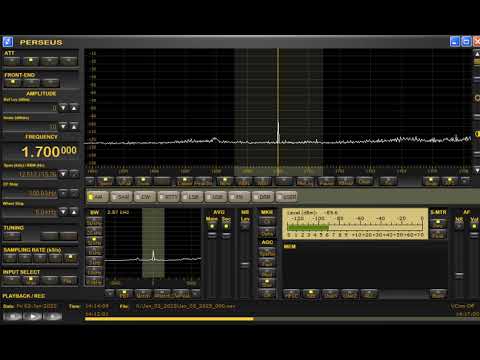Viewport: 480px width, 360px height.
Task: Select USB mode
Action: (215, 197)
